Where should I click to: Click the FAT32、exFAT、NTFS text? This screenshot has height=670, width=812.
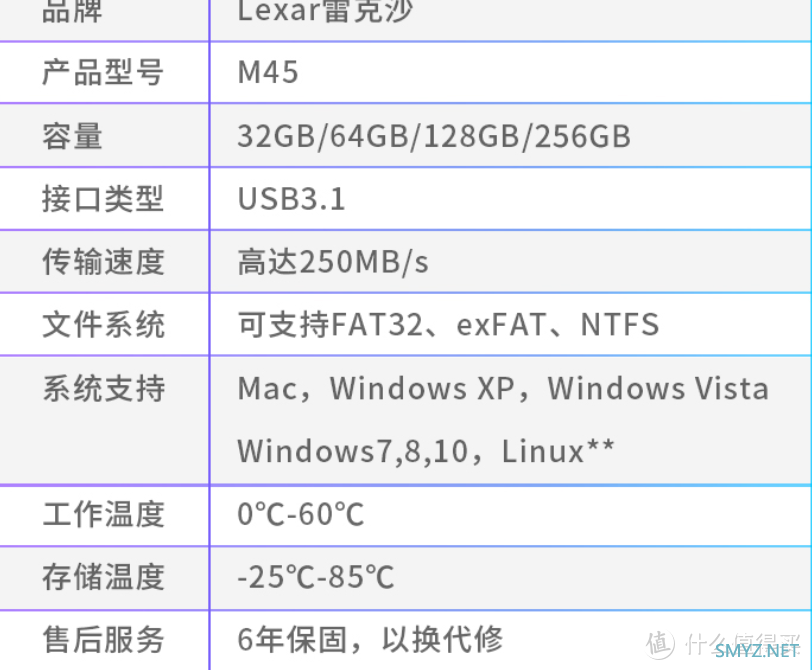pos(495,325)
